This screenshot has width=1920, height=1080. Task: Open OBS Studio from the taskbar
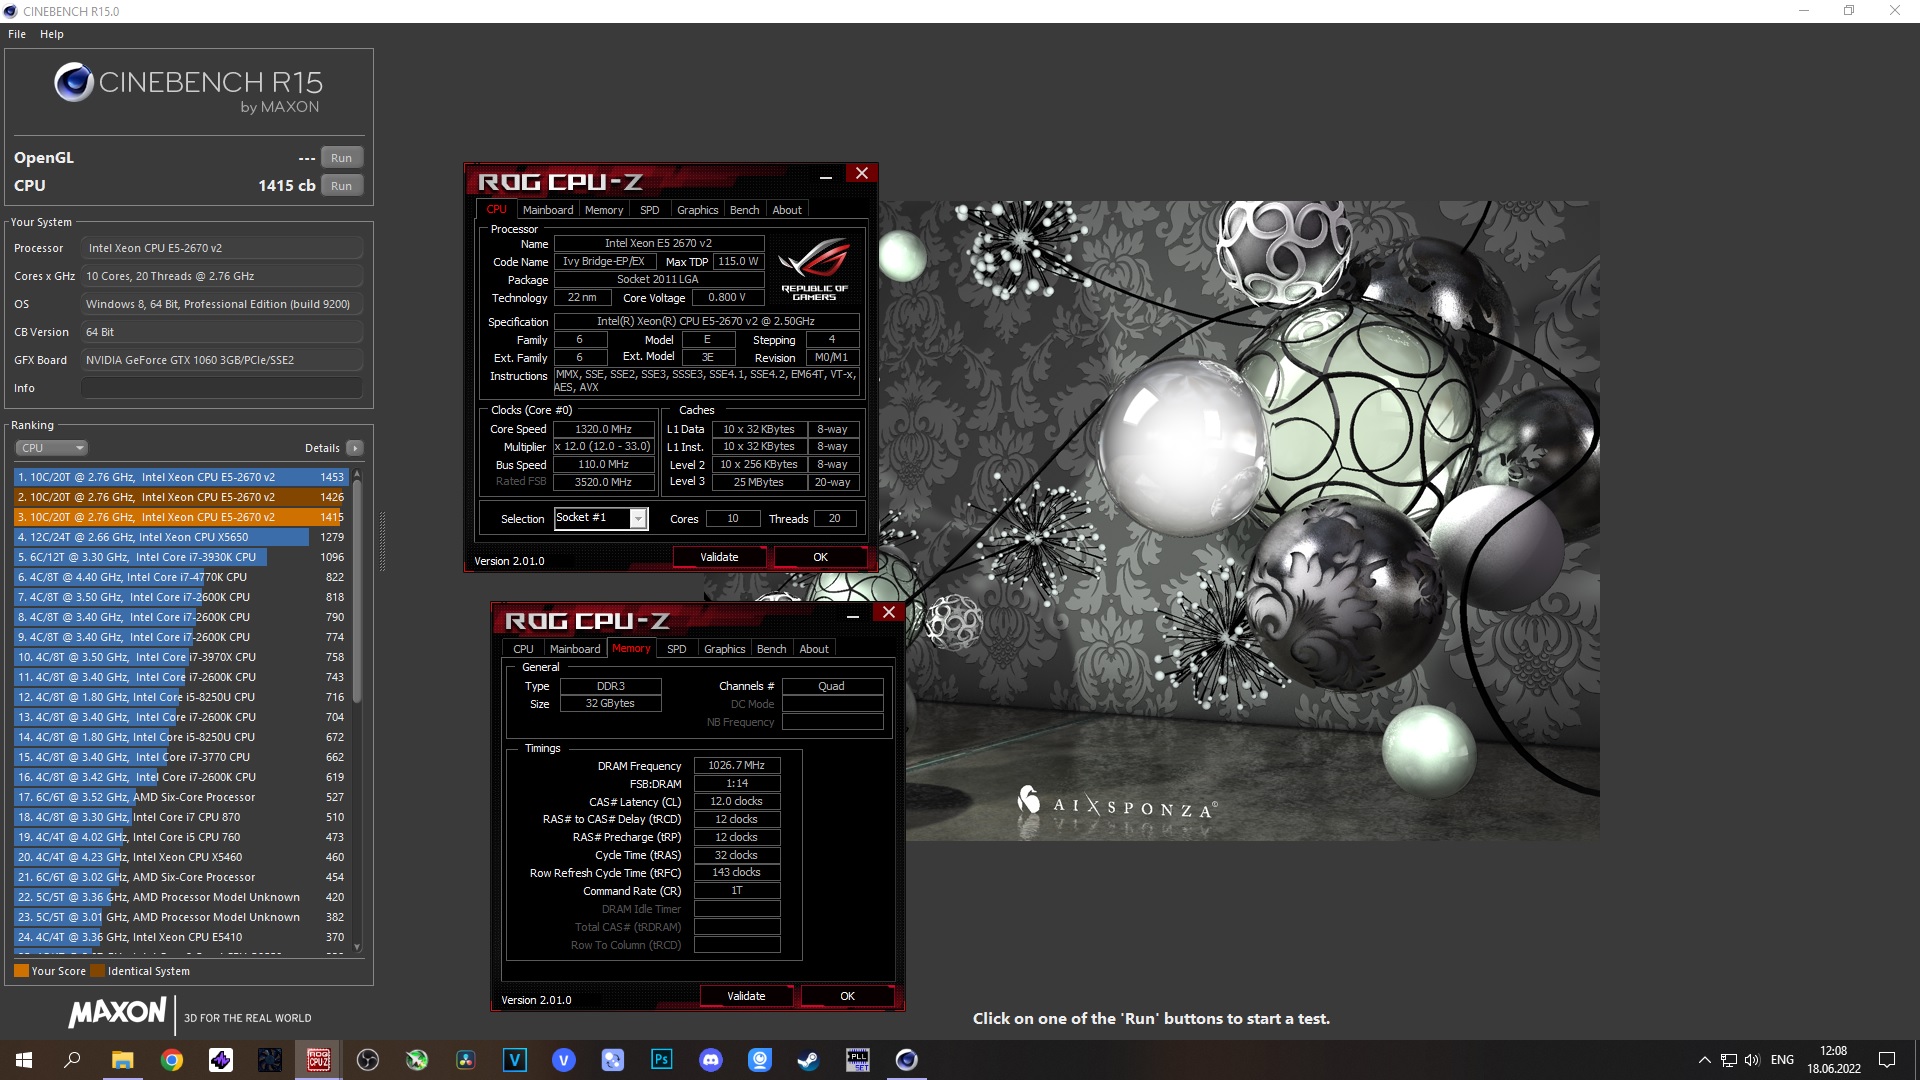click(368, 1060)
